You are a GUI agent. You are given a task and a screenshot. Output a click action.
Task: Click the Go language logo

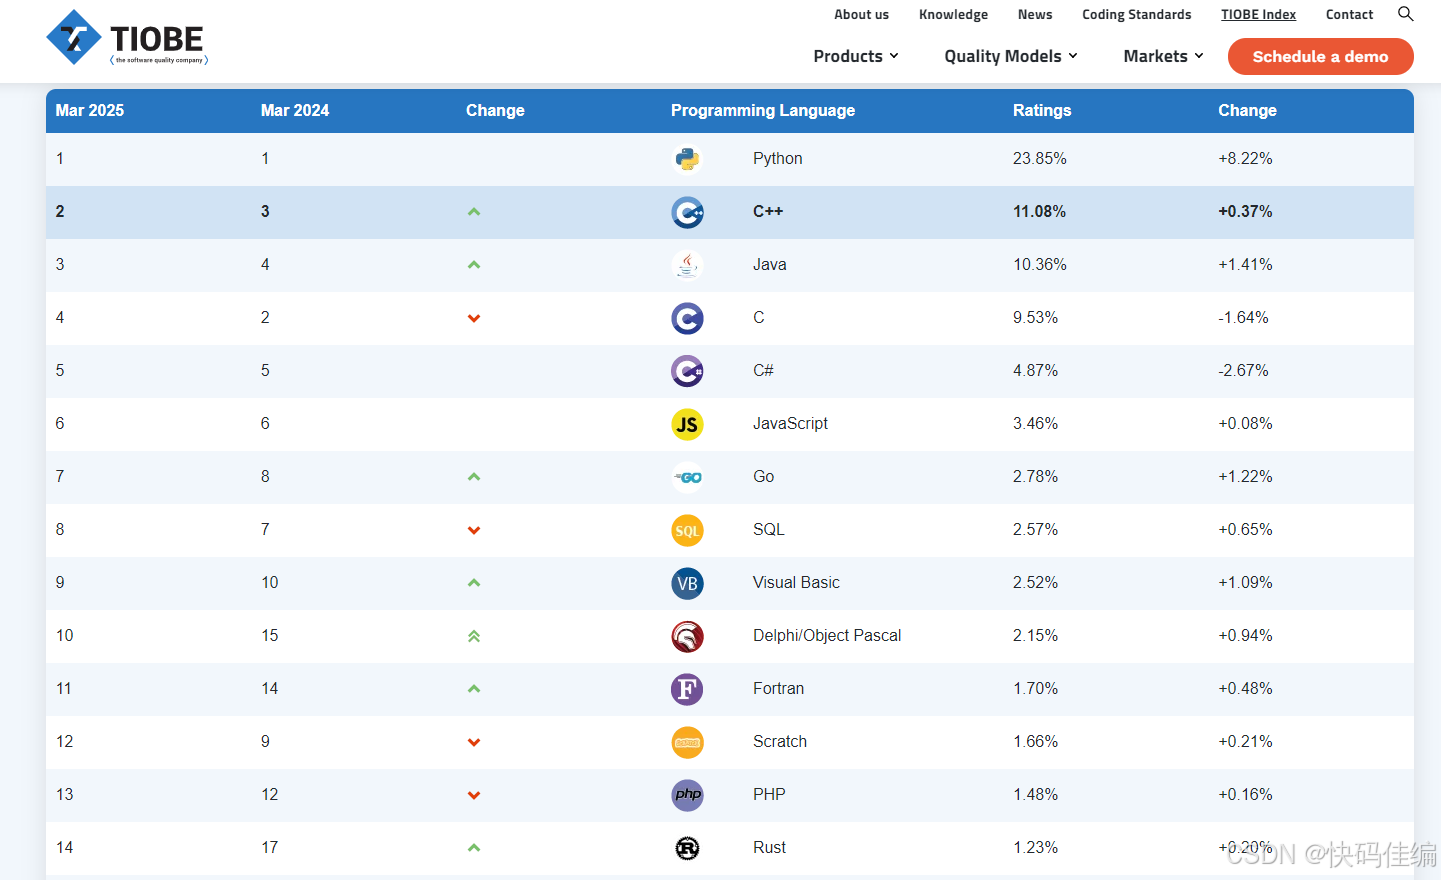click(x=687, y=477)
